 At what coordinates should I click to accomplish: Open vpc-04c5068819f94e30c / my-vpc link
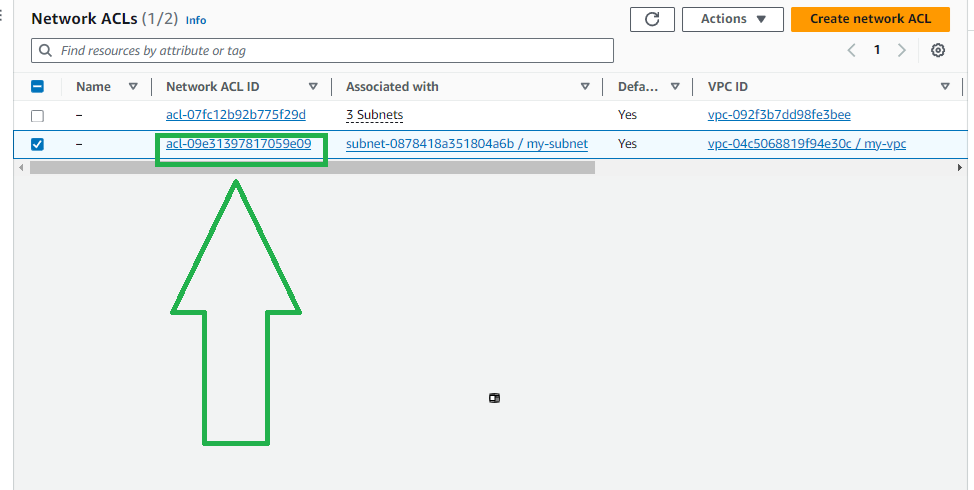(x=807, y=144)
